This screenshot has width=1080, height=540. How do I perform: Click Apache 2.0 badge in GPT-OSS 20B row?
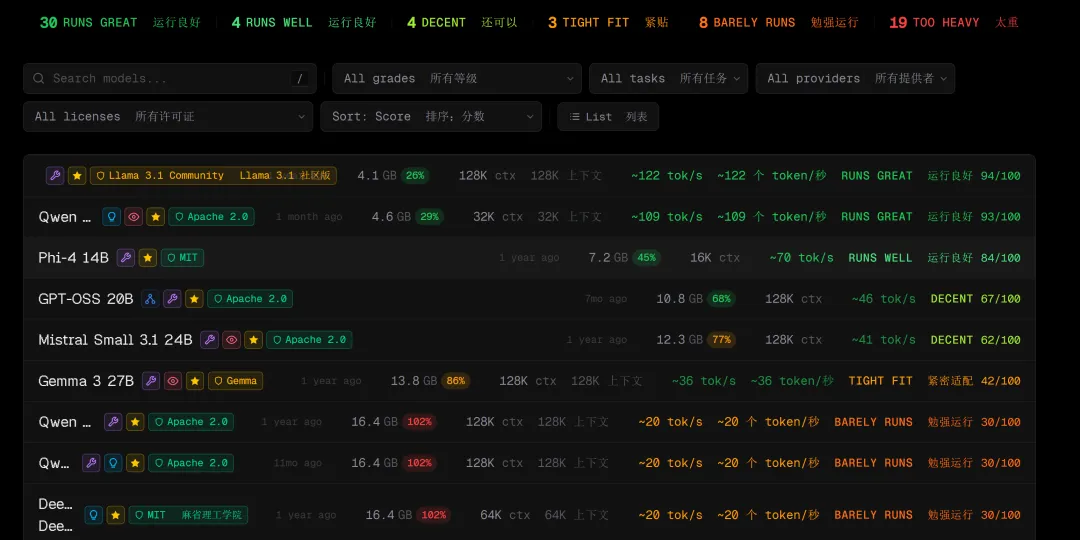250,299
